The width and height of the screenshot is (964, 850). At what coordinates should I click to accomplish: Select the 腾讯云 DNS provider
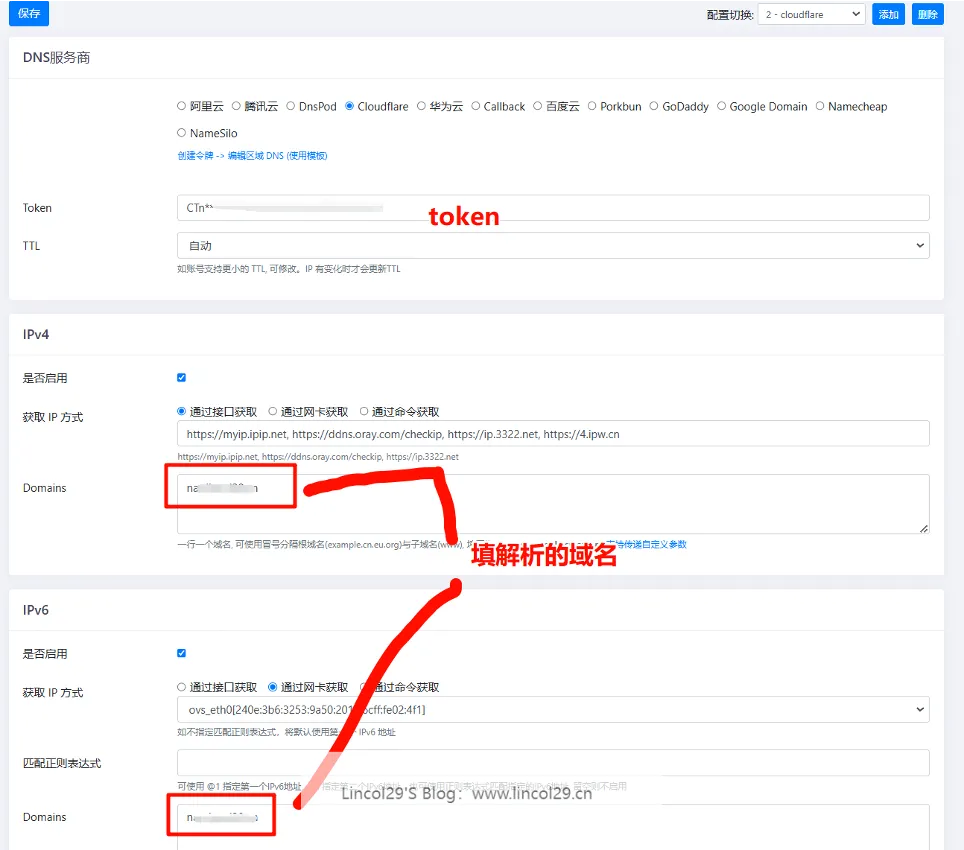click(x=236, y=106)
